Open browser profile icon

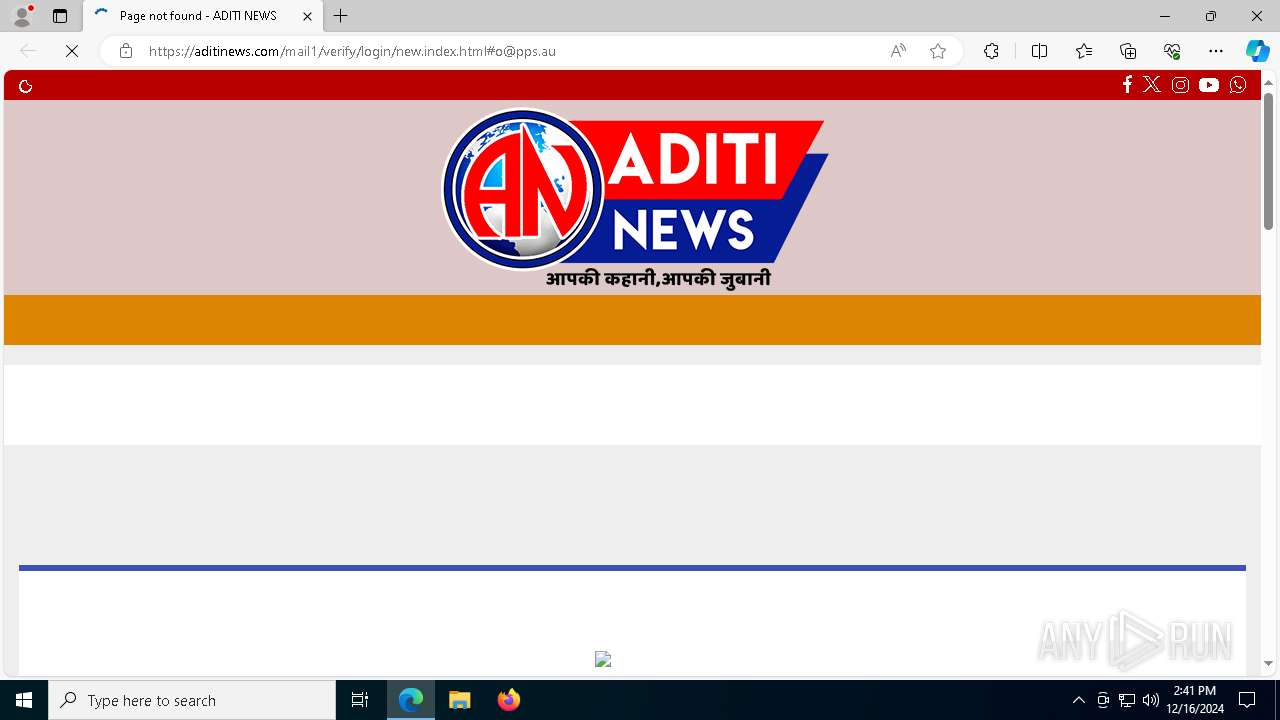coord(22,16)
